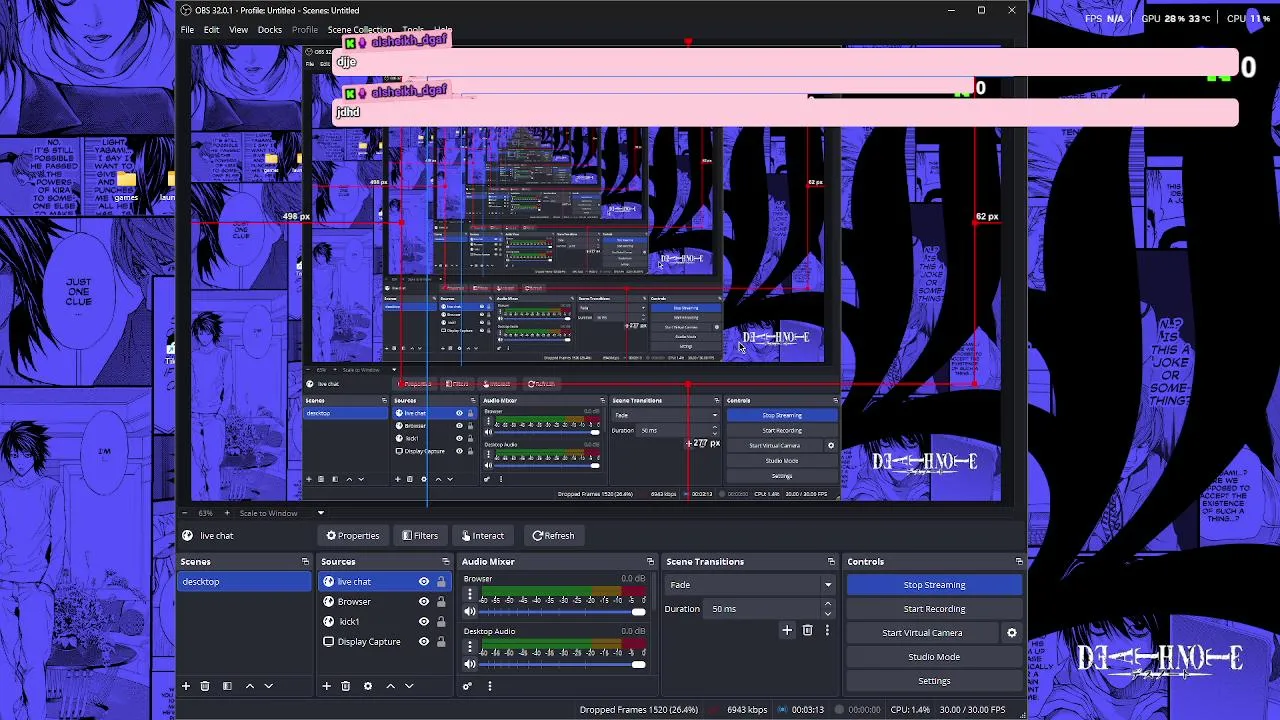Float the Audio Mixer dock
Viewport: 1280px width, 720px height.
(x=650, y=562)
